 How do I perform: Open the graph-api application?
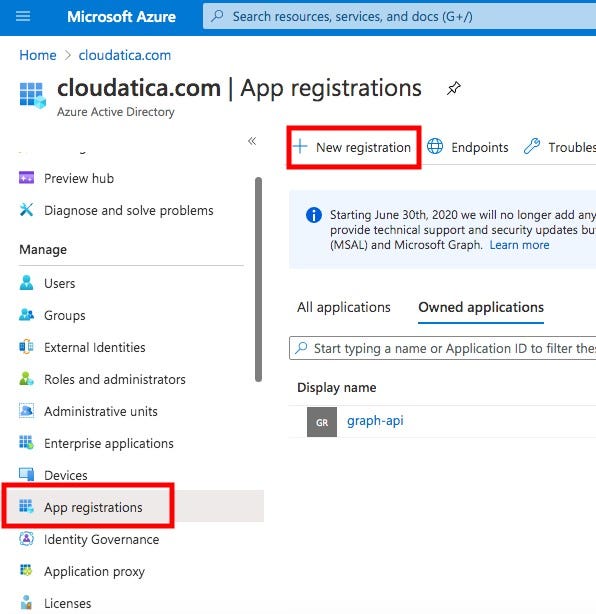tap(375, 421)
